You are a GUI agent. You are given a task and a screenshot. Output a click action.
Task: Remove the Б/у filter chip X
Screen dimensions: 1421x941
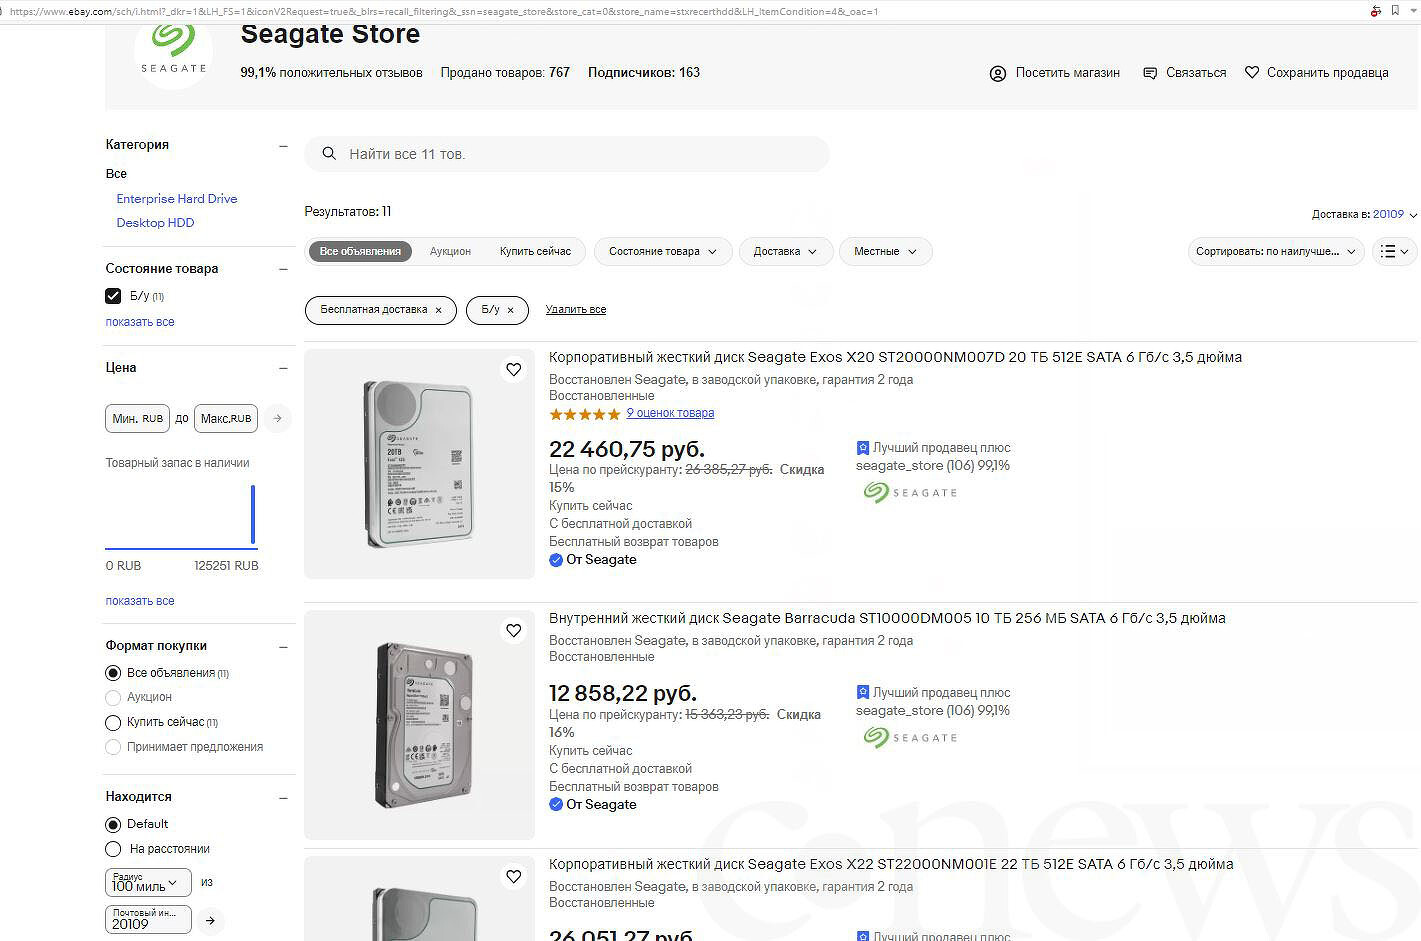coord(510,310)
